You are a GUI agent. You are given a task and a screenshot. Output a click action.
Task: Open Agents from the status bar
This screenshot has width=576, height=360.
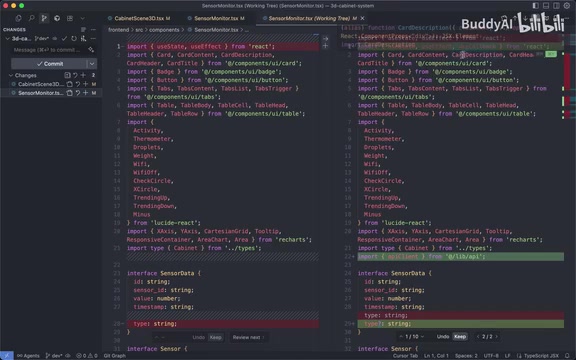click(x=28, y=356)
